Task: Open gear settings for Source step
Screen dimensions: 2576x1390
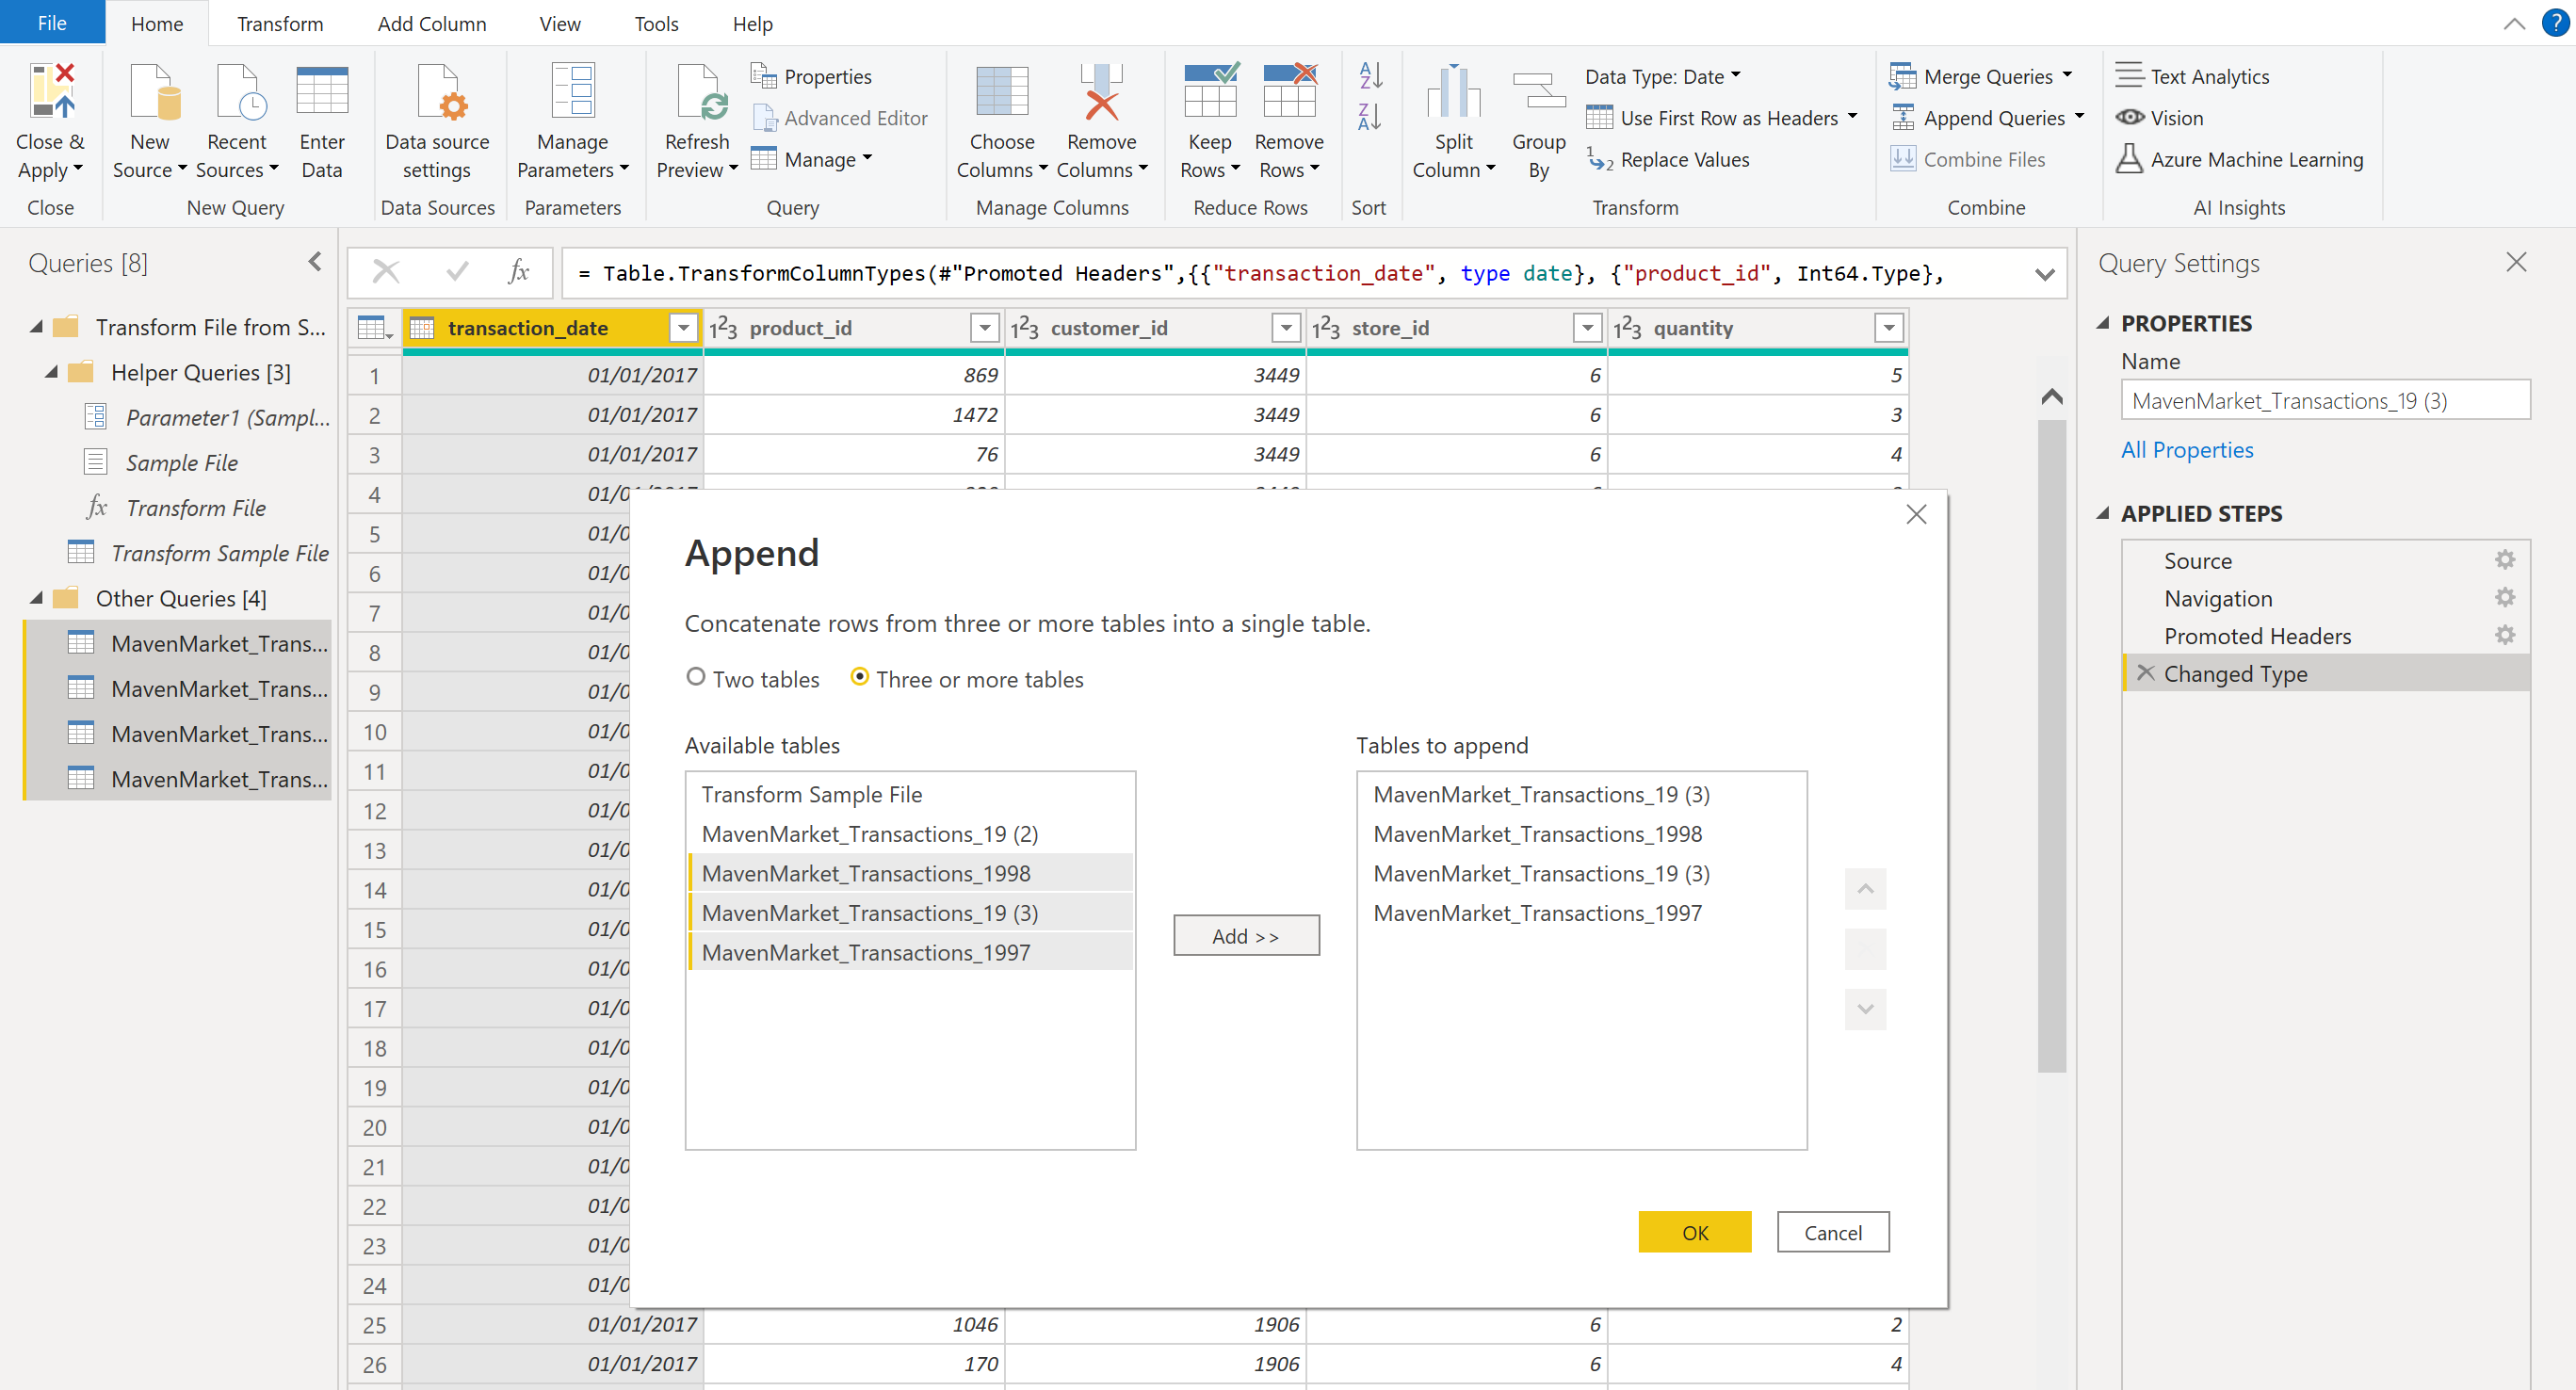Action: click(x=2504, y=560)
